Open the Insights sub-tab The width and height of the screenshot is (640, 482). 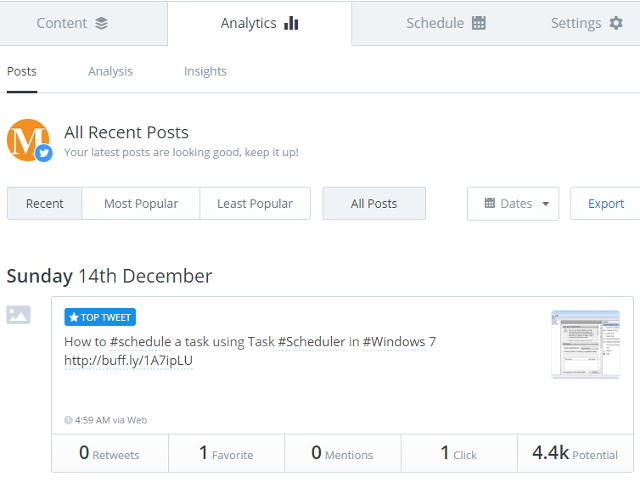[205, 71]
